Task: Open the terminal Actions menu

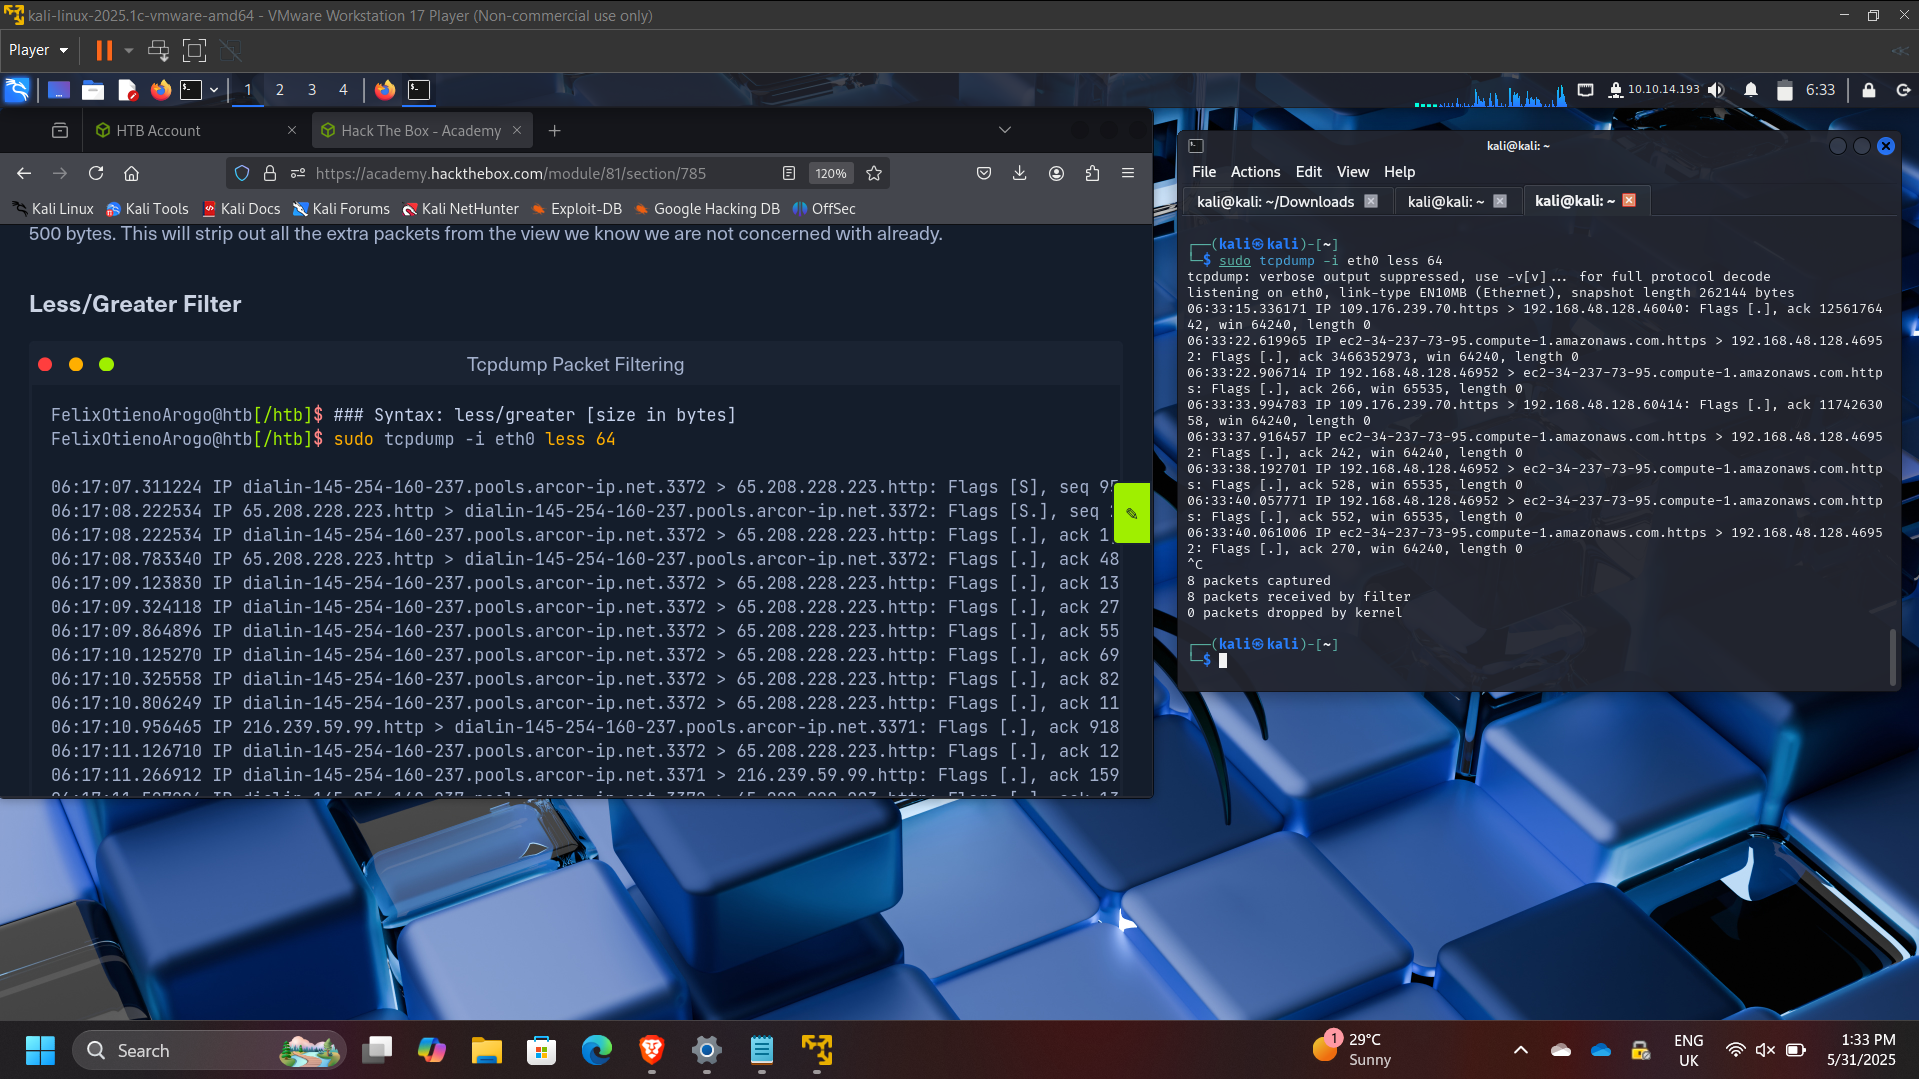Action: [x=1254, y=172]
